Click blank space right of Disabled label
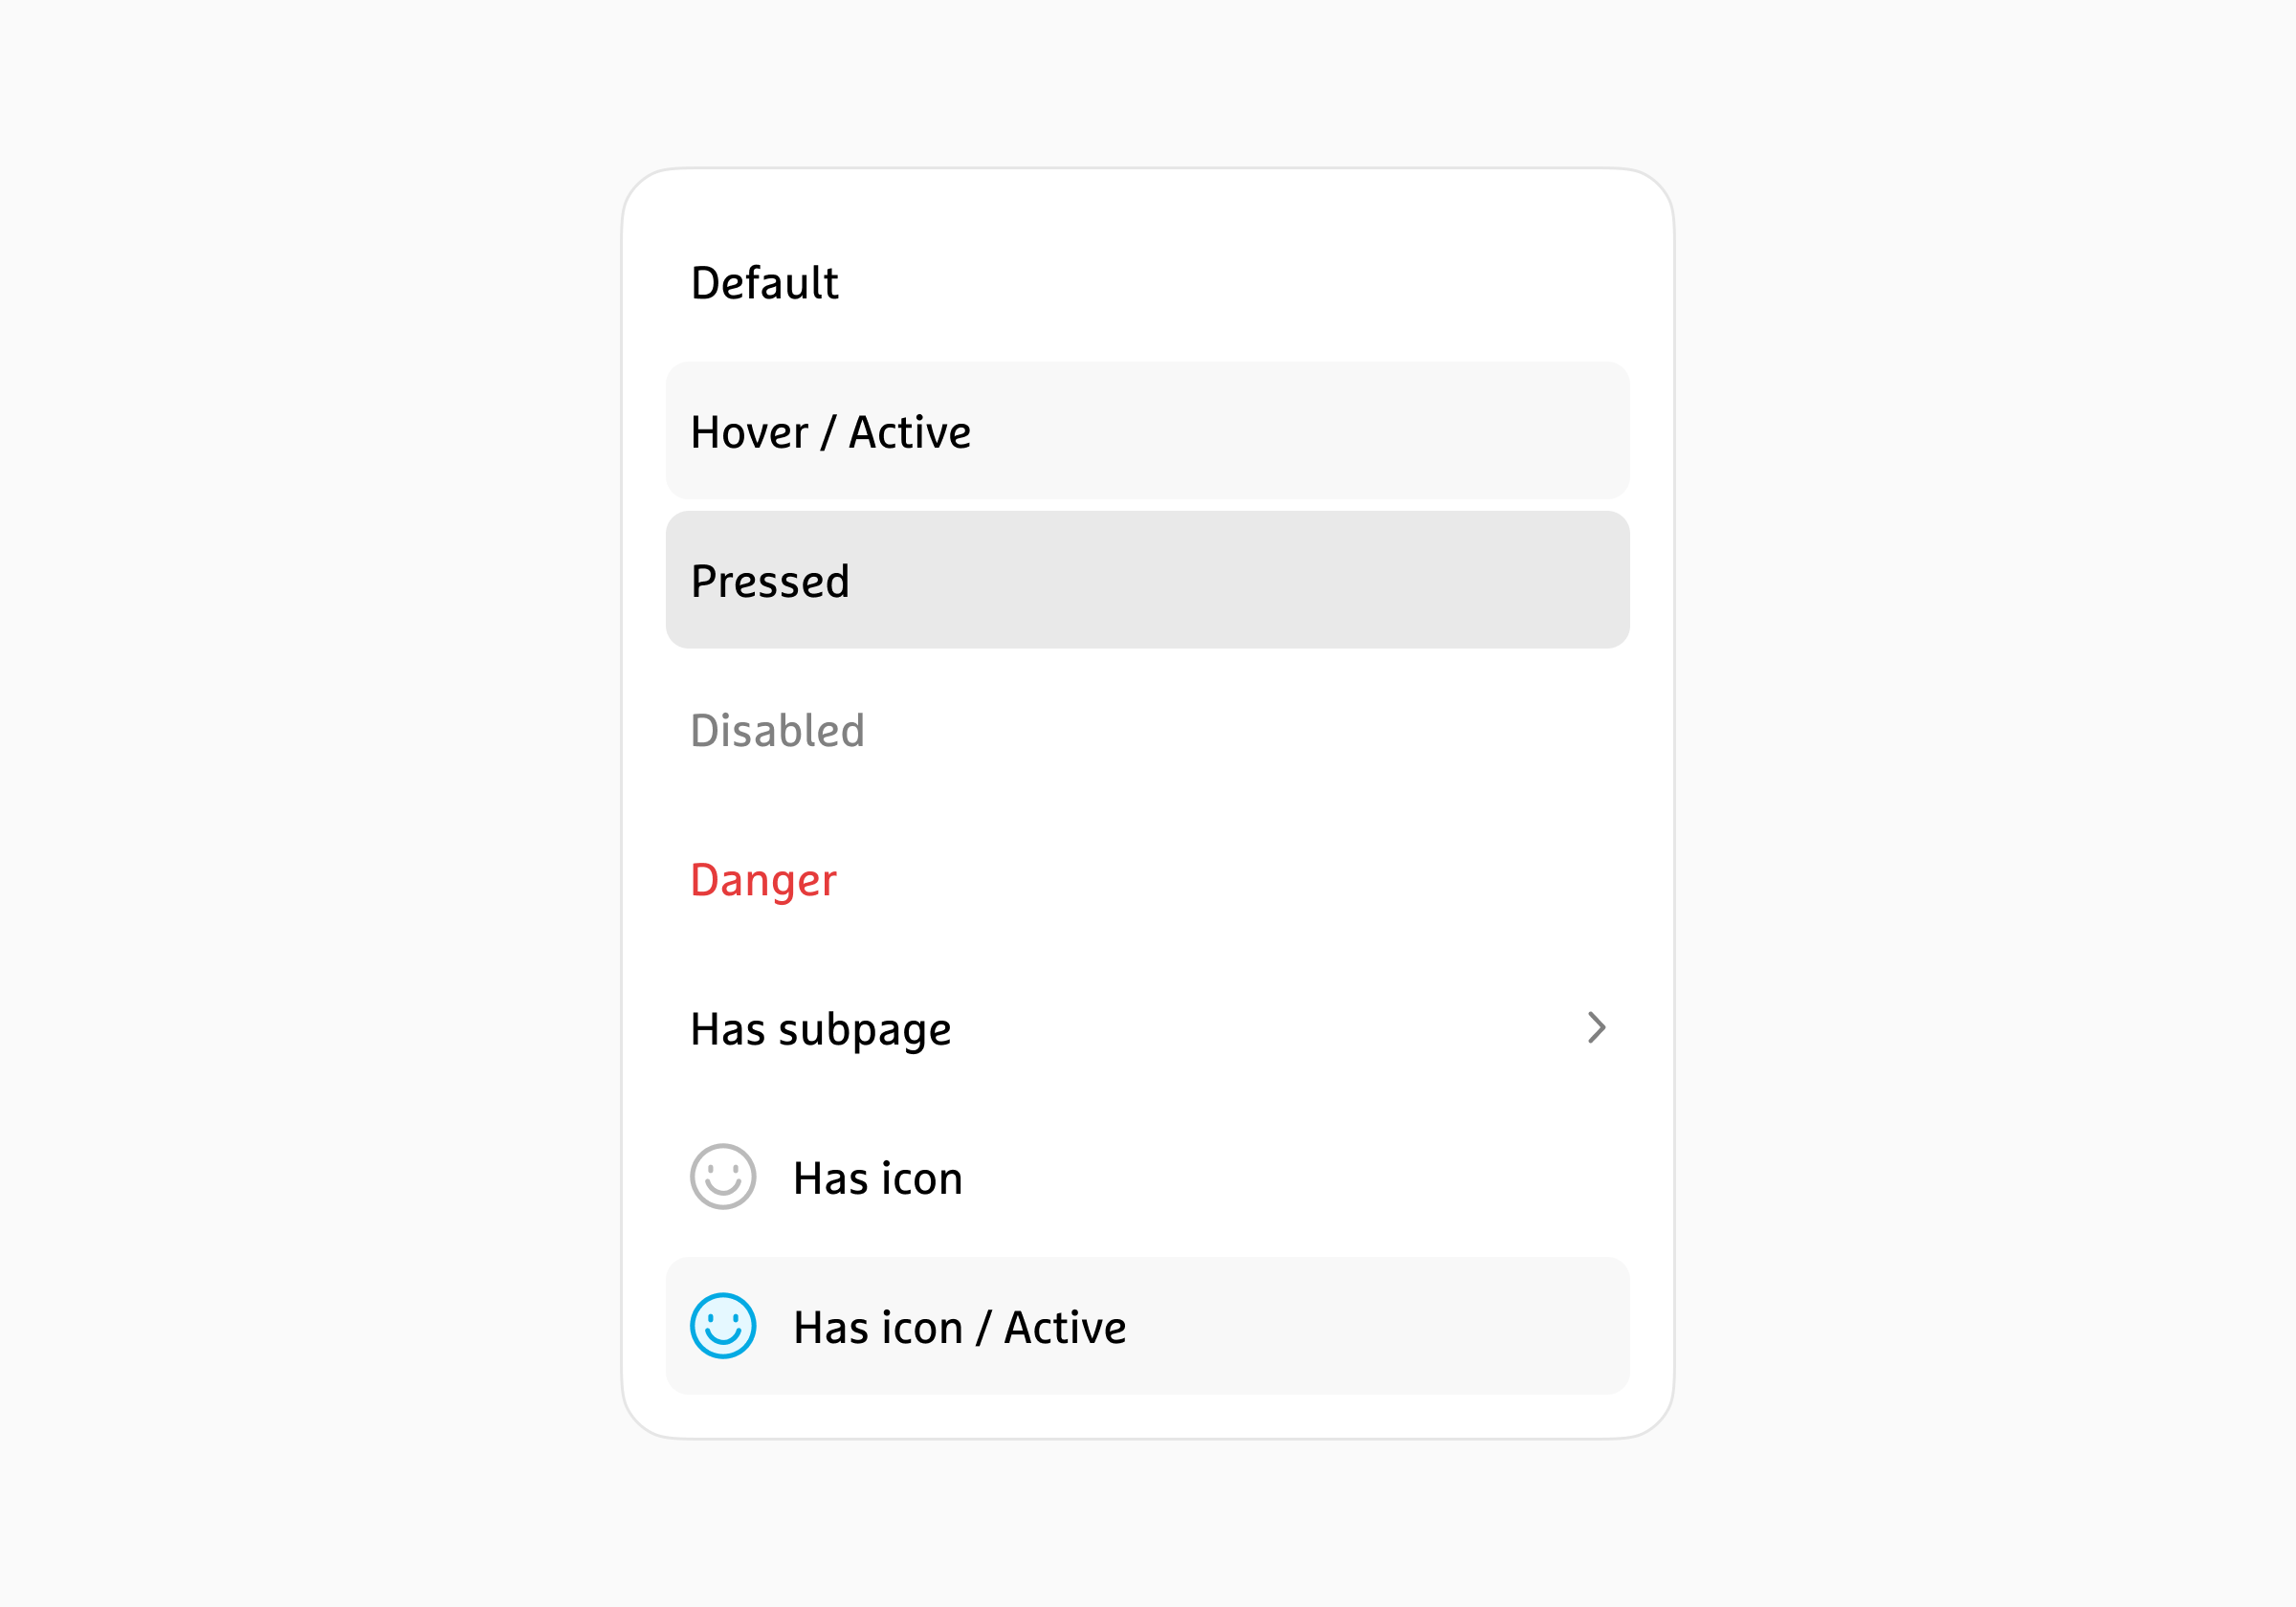Image resolution: width=2296 pixels, height=1607 pixels. tap(1250, 730)
